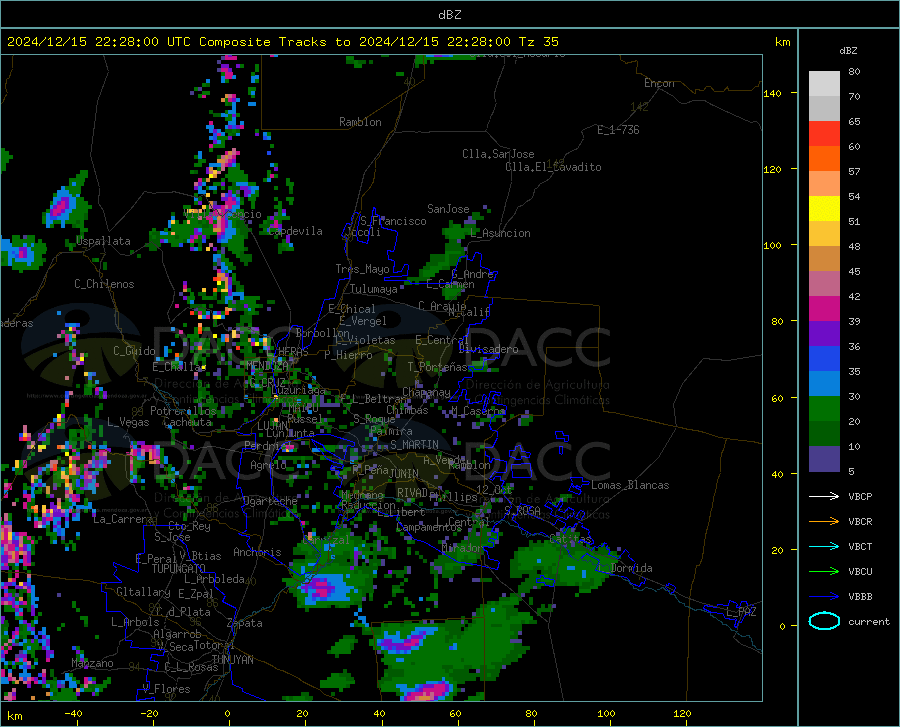This screenshot has height=727, width=900.
Task: Click the Manzano label
Action: point(92,663)
